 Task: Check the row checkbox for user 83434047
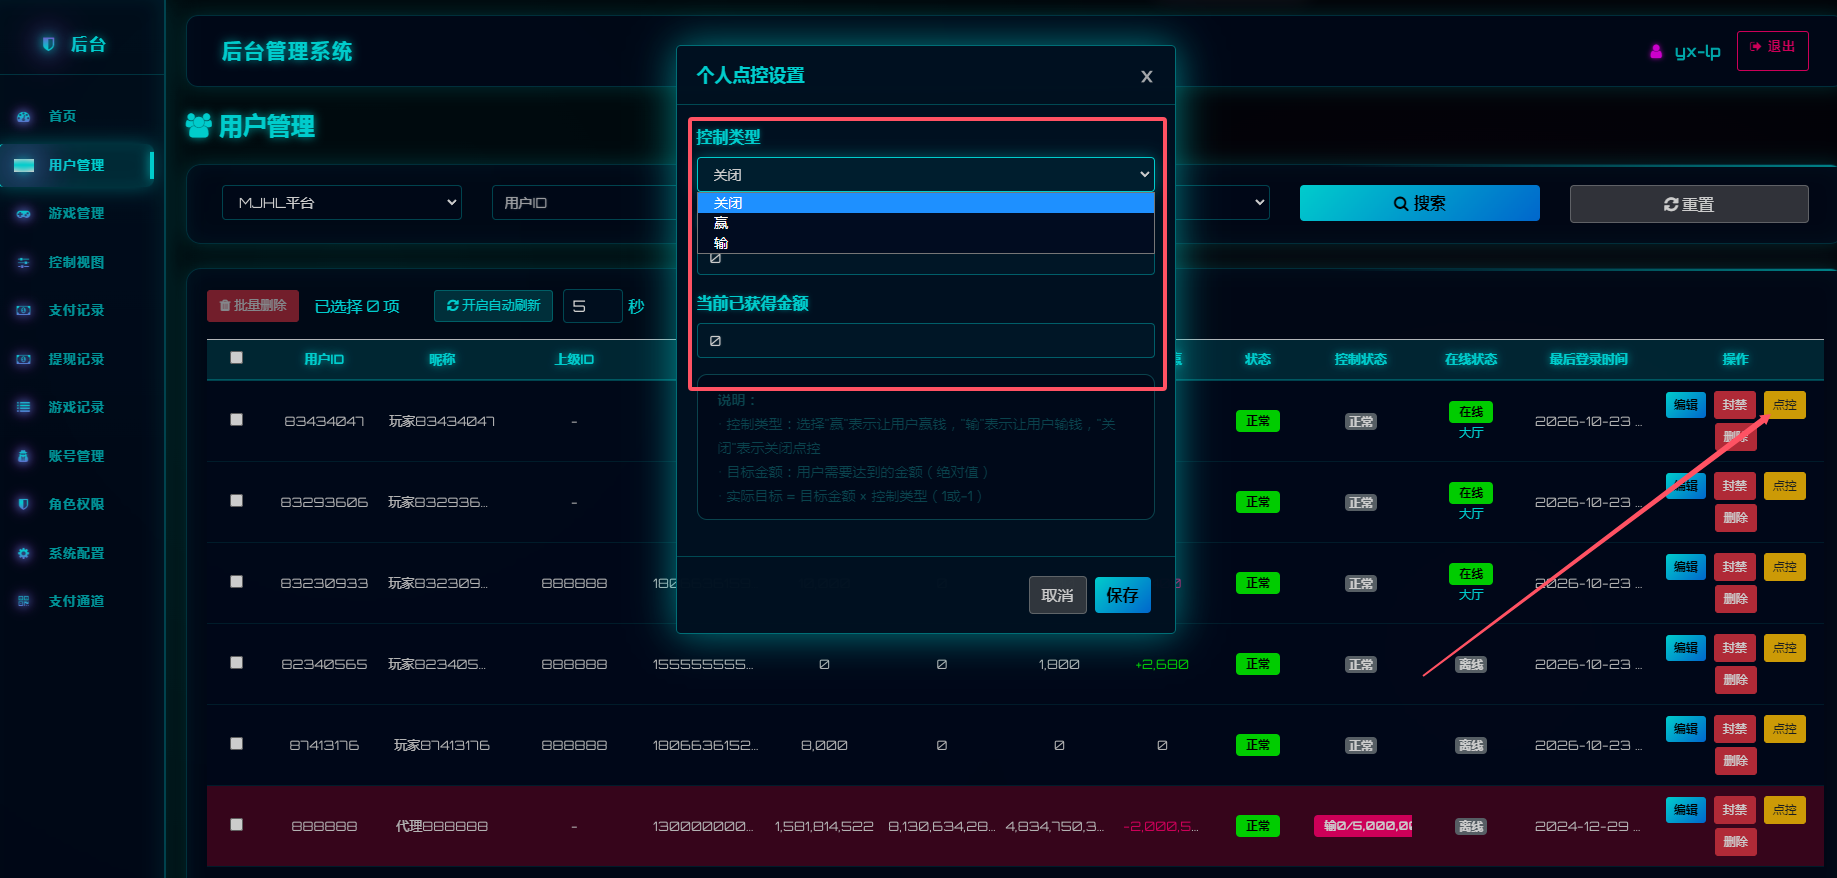click(237, 420)
